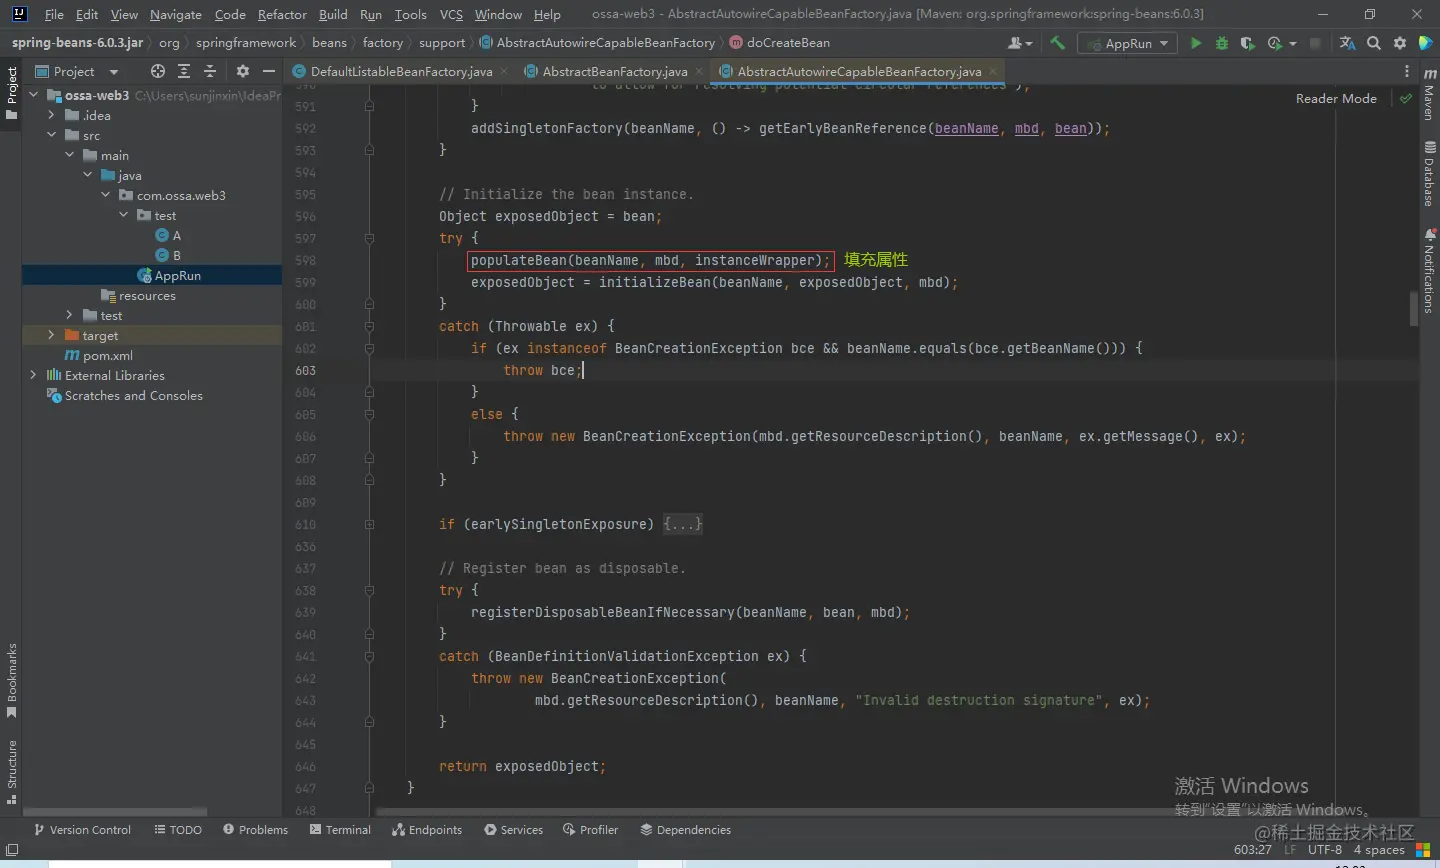This screenshot has height=868, width=1440.
Task: Run with coverage shield icon
Action: (1247, 43)
